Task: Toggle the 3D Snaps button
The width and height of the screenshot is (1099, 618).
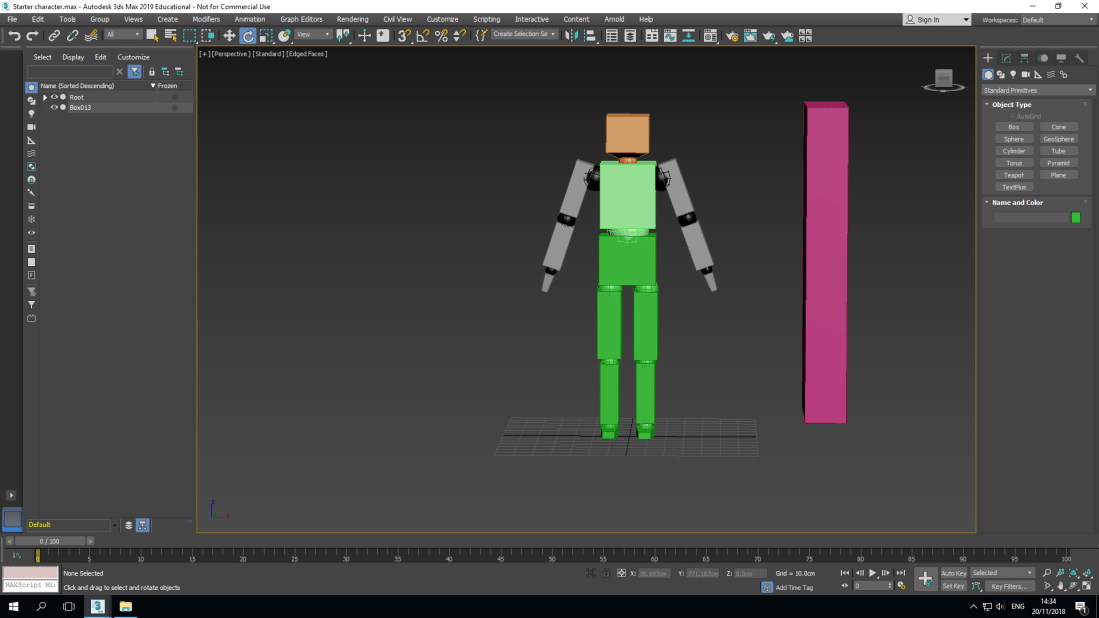Action: (x=403, y=35)
